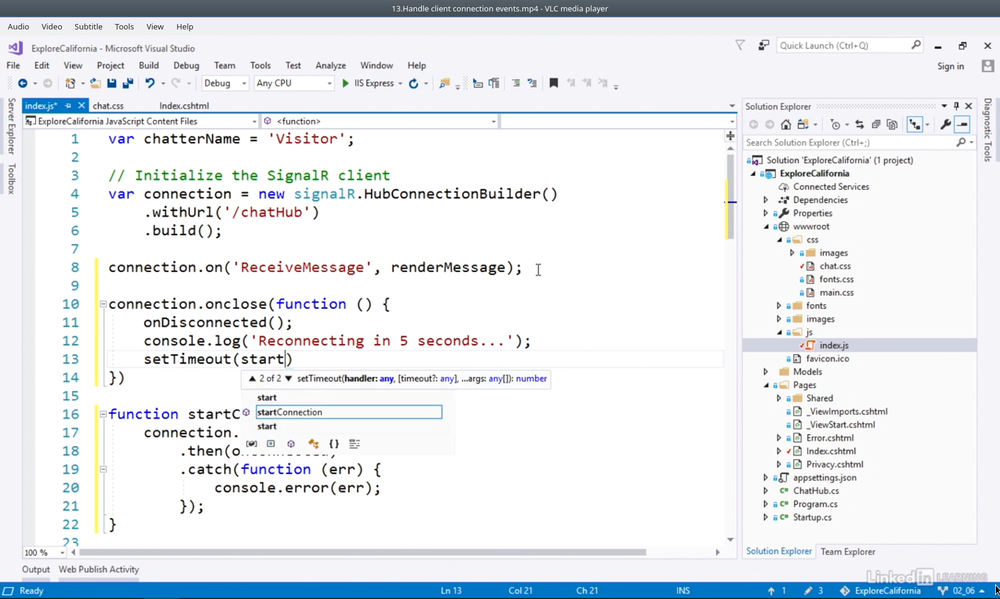Expand the Models folder in Solution Explorer
1000x599 pixels.
coord(766,372)
